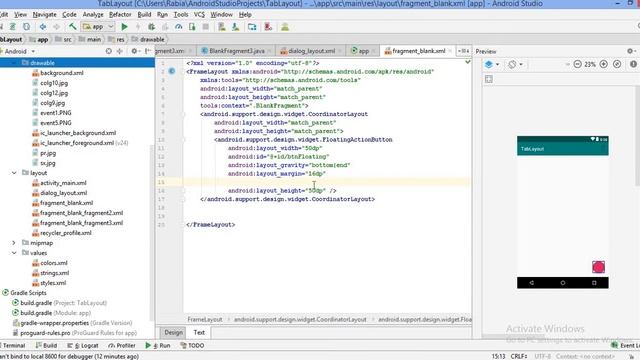Switch to the Design tab
This screenshot has width=640, height=360.
pyautogui.click(x=173, y=333)
